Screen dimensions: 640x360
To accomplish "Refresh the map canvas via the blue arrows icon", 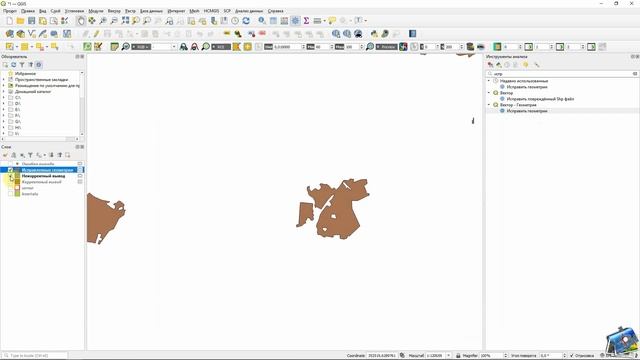I will coord(246,20).
